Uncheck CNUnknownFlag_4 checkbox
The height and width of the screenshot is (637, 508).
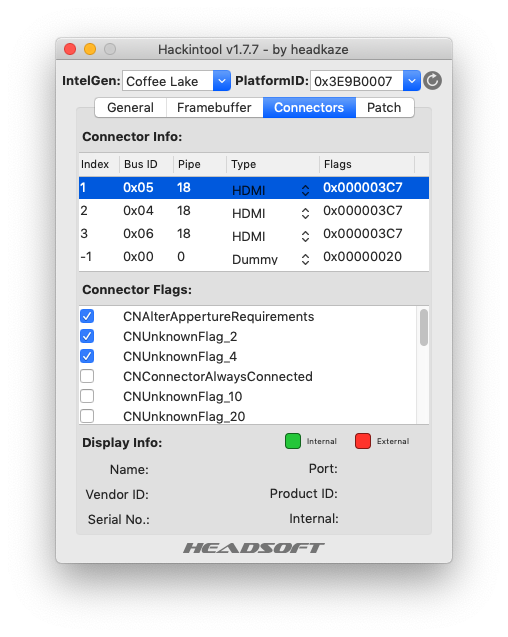pyautogui.click(x=87, y=356)
